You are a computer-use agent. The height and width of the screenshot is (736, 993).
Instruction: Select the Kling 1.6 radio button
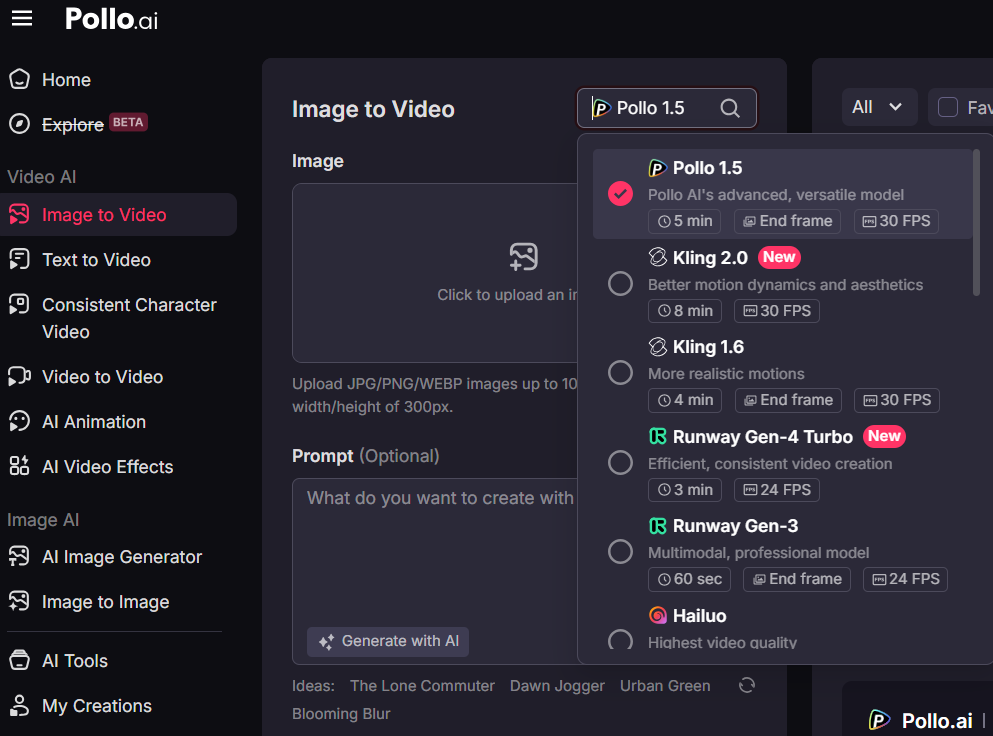point(620,372)
